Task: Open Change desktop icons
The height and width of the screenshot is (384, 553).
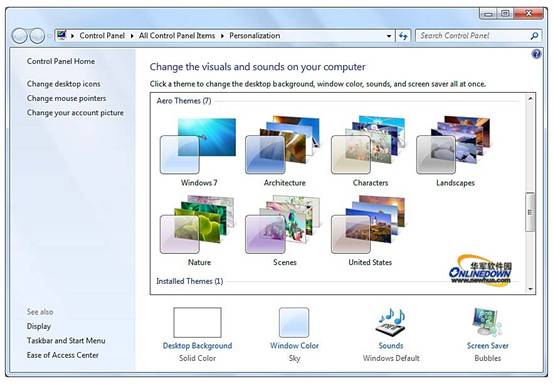Action: (x=63, y=84)
